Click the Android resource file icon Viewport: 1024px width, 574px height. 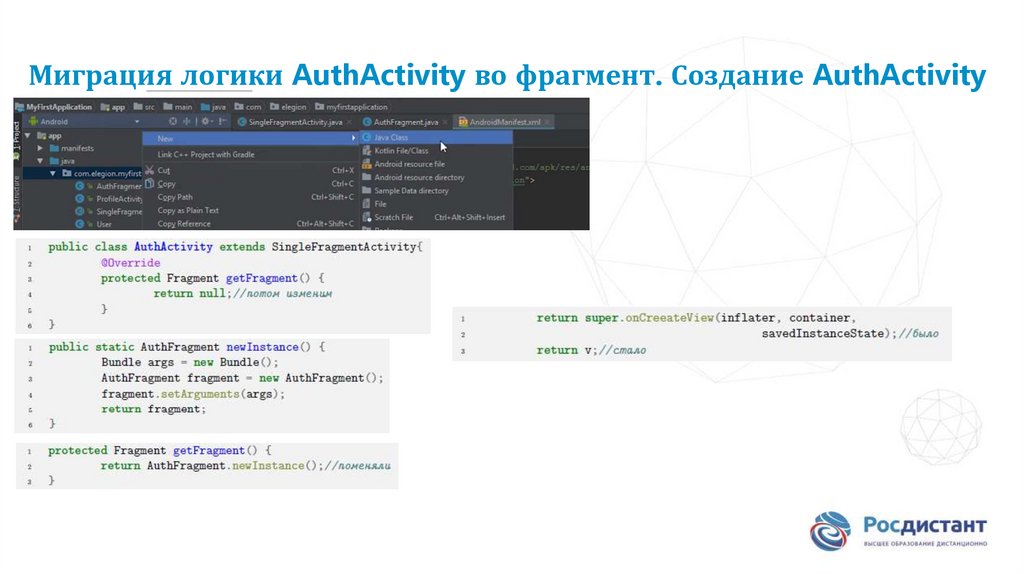coord(366,164)
